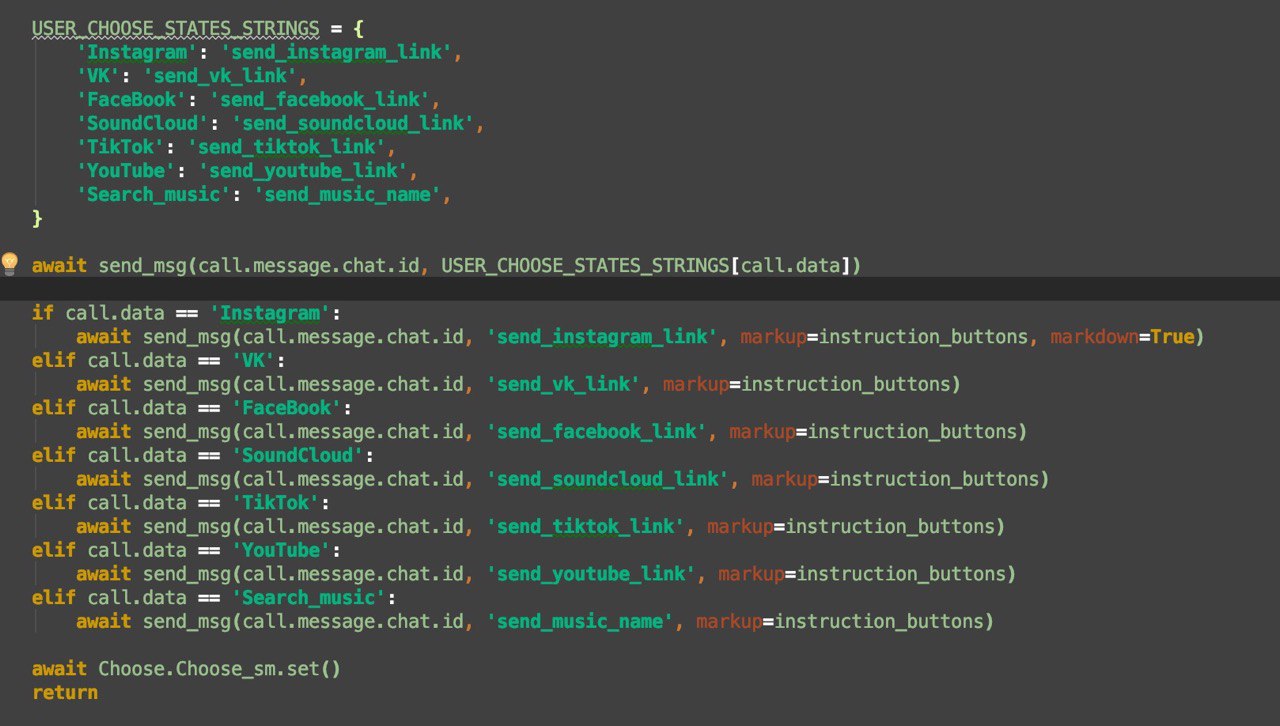Click markup=instruction_buttons in the Instagram send_msg line

click(884, 337)
